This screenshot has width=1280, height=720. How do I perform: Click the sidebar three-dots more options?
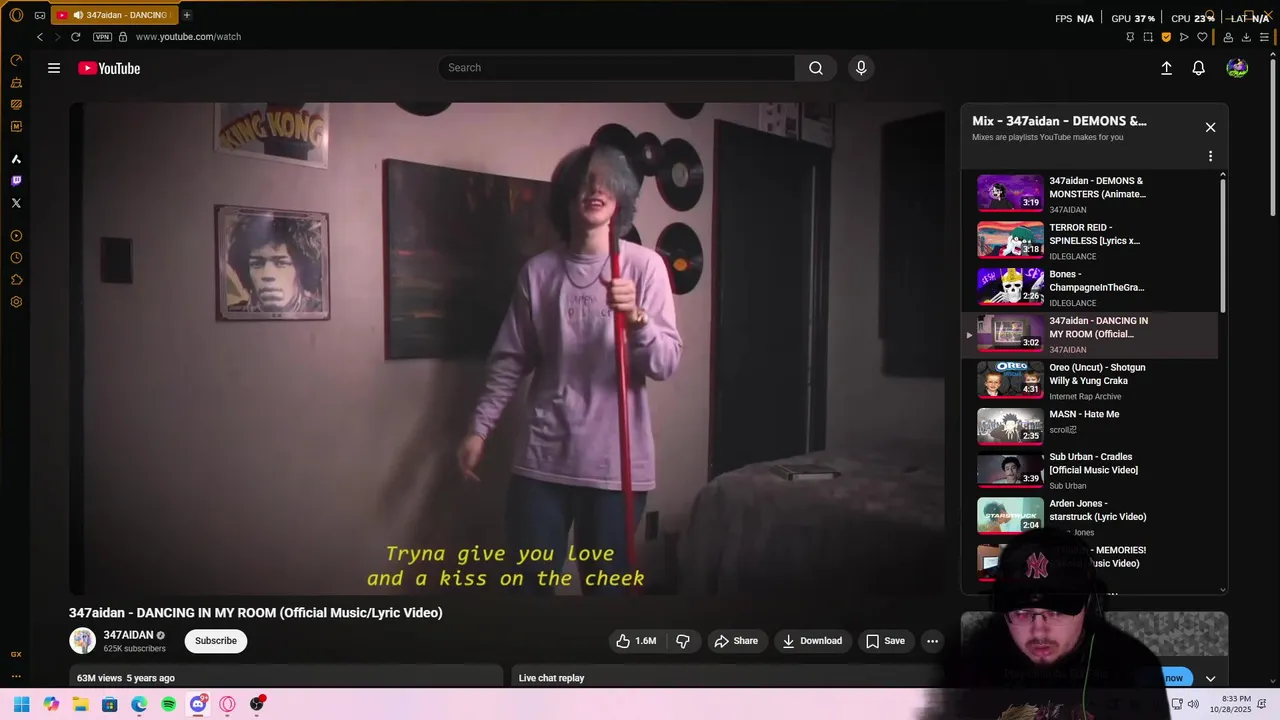16,676
